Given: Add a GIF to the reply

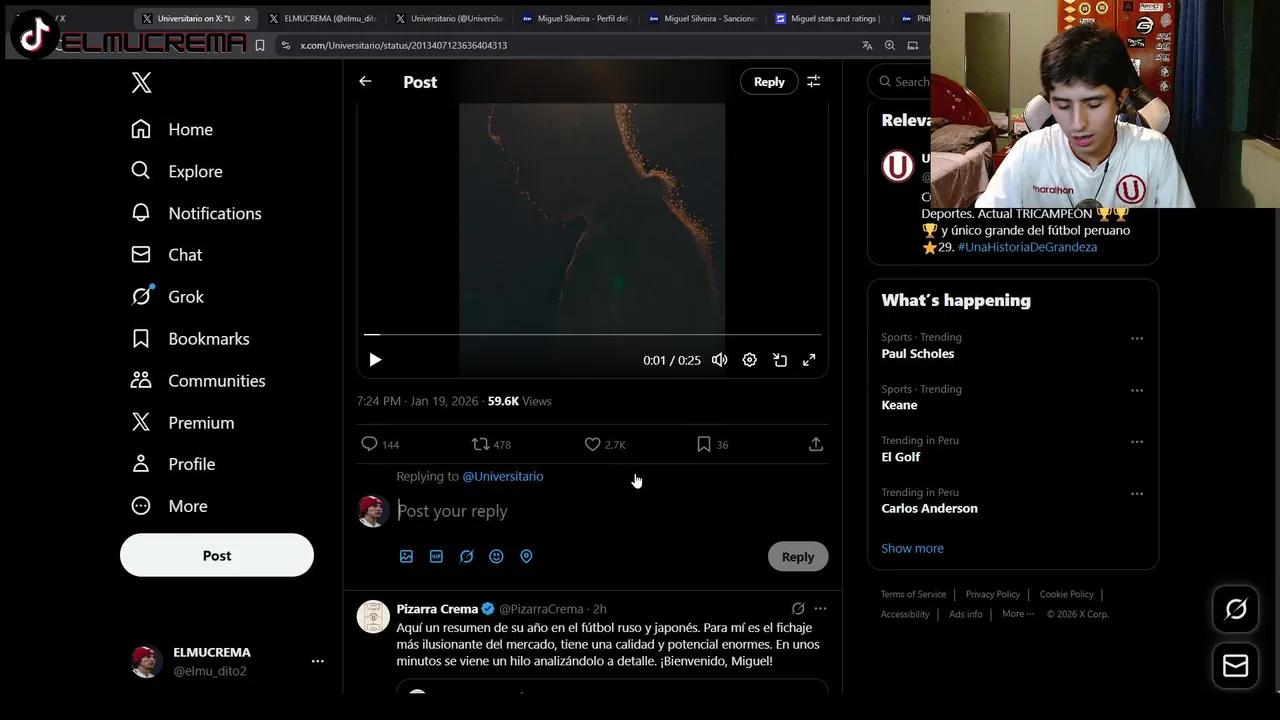Looking at the screenshot, I should (x=436, y=556).
